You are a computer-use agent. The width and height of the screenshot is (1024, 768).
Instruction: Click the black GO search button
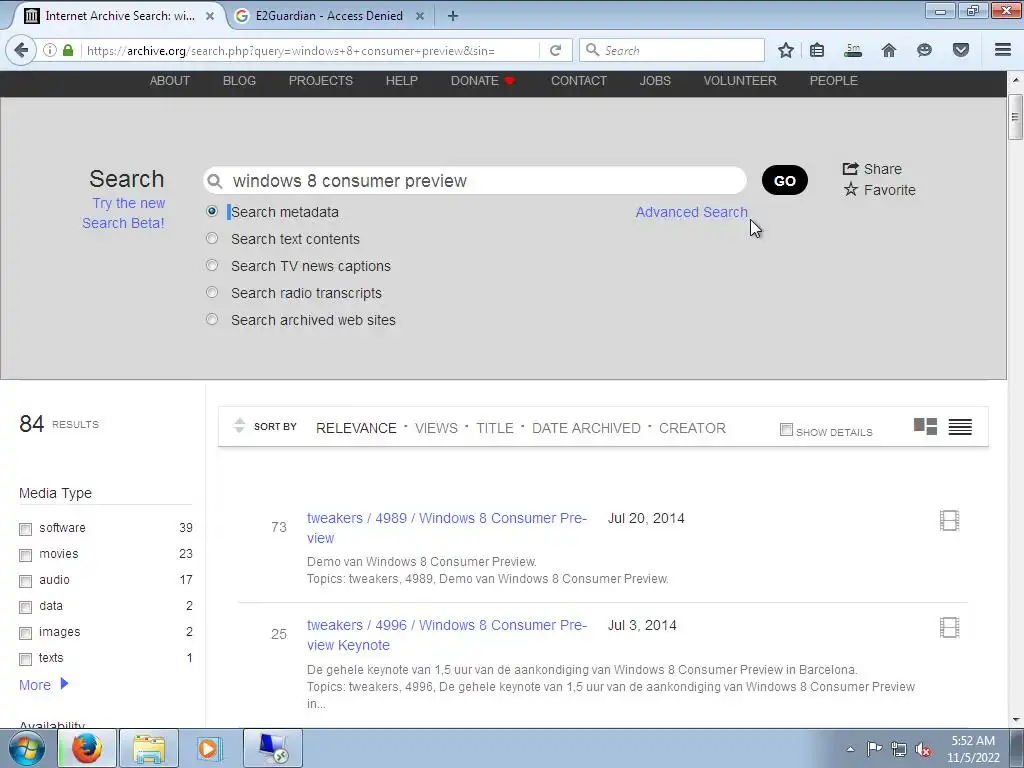click(784, 180)
